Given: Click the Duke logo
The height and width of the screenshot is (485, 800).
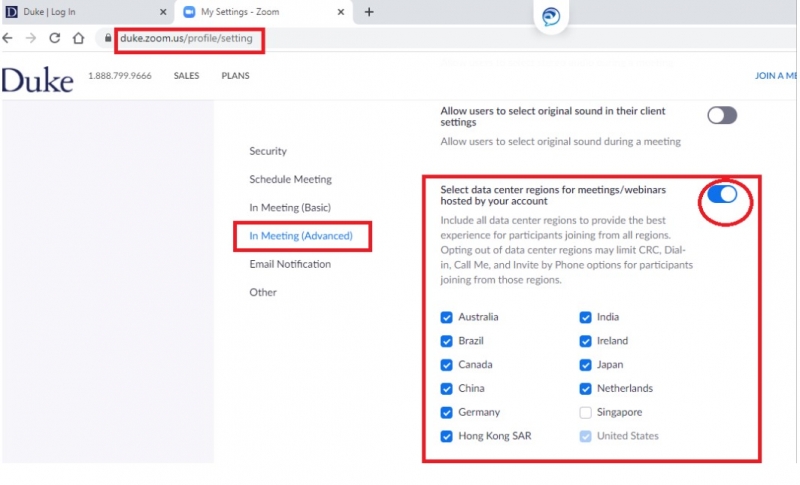Looking at the screenshot, I should click(37, 80).
